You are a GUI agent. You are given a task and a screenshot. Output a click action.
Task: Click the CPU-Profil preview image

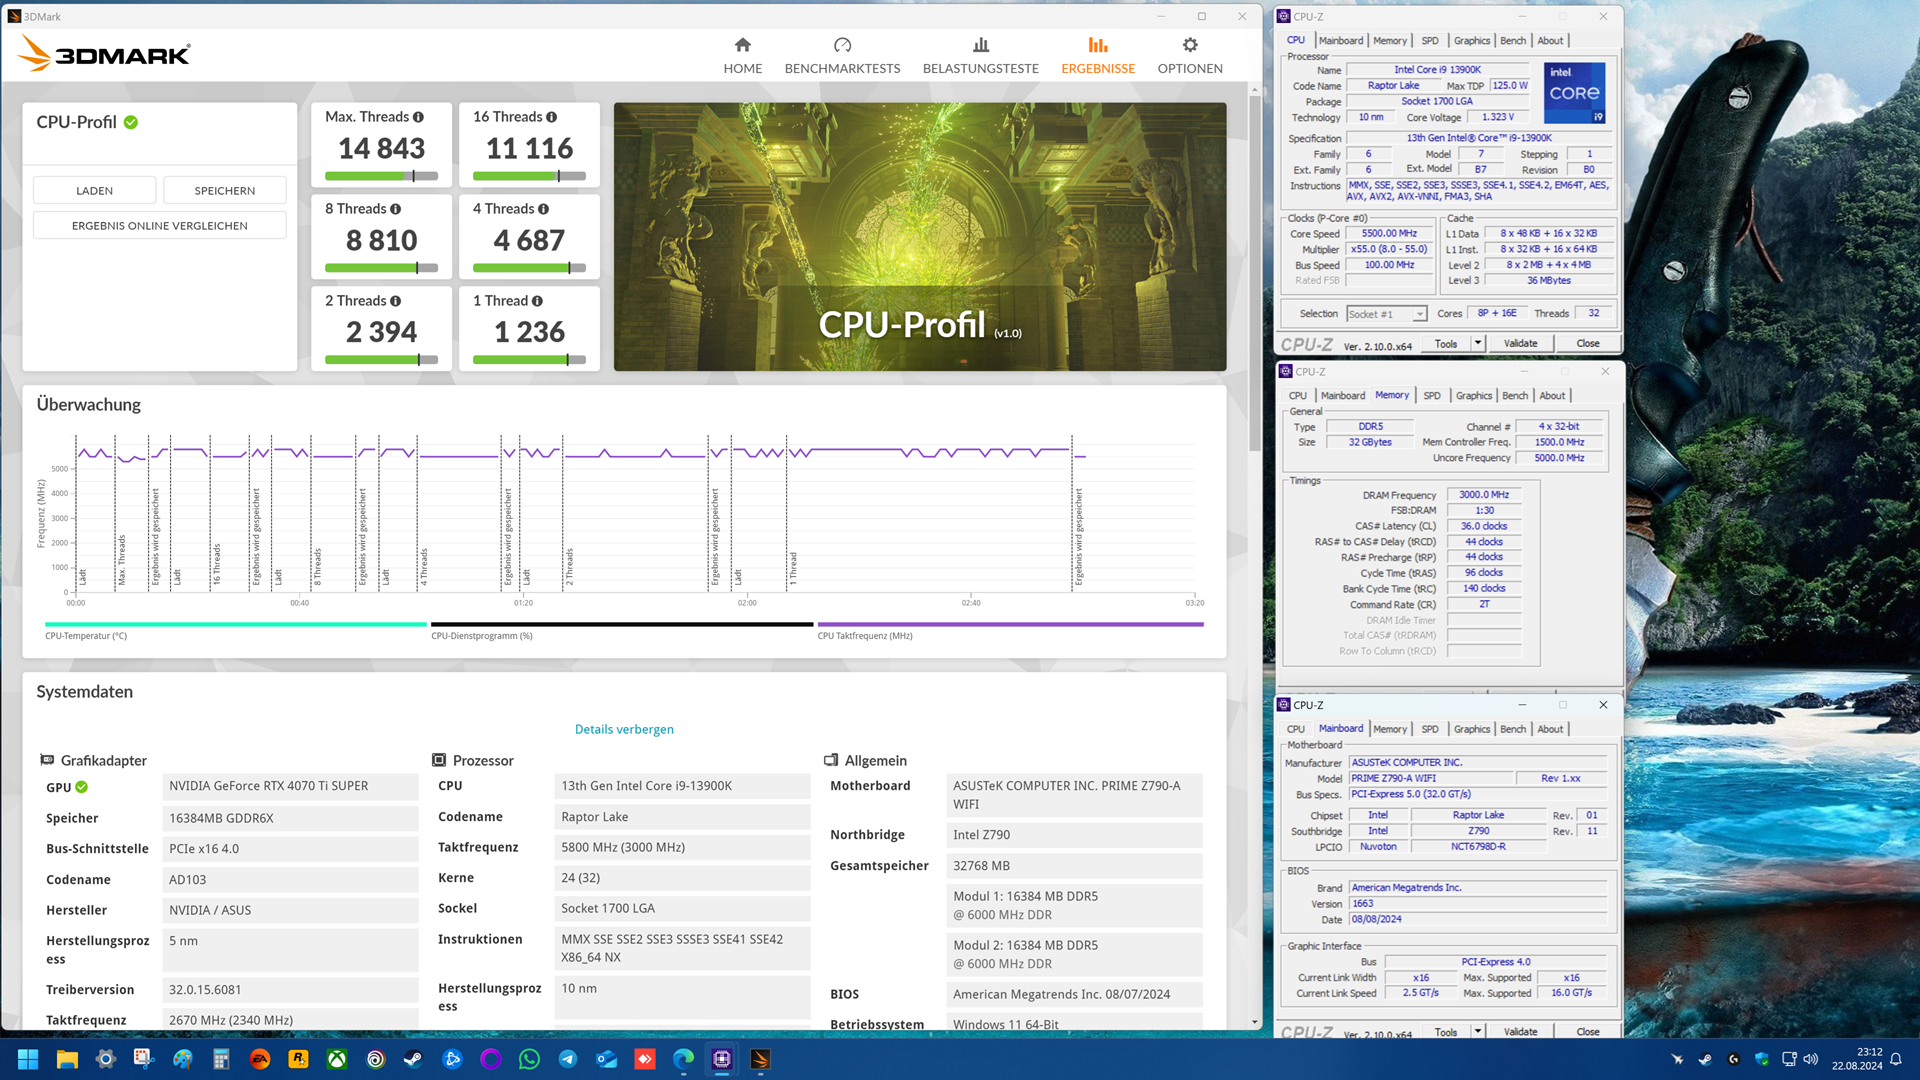[920, 237]
